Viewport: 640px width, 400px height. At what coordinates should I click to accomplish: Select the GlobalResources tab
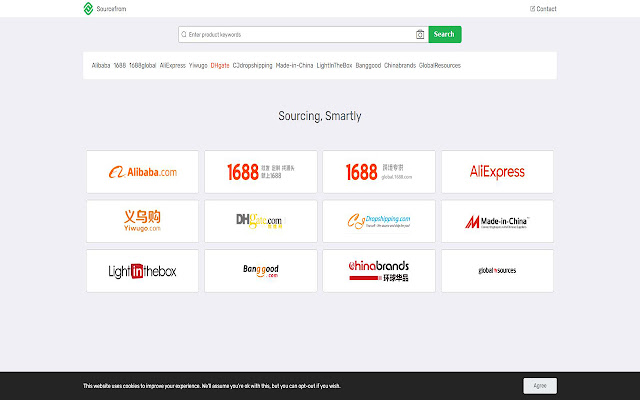click(440, 65)
